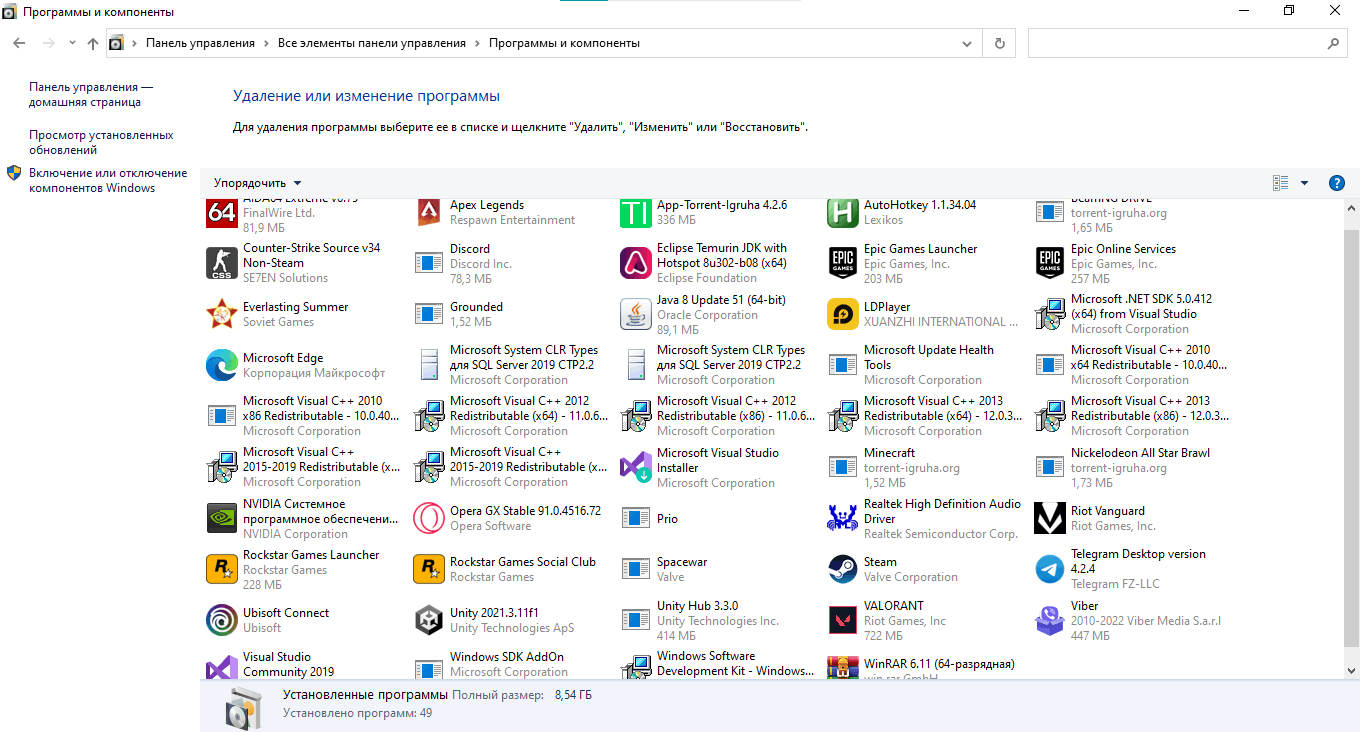
Task: Open the Упорядочить dropdown menu
Action: pyautogui.click(x=257, y=183)
